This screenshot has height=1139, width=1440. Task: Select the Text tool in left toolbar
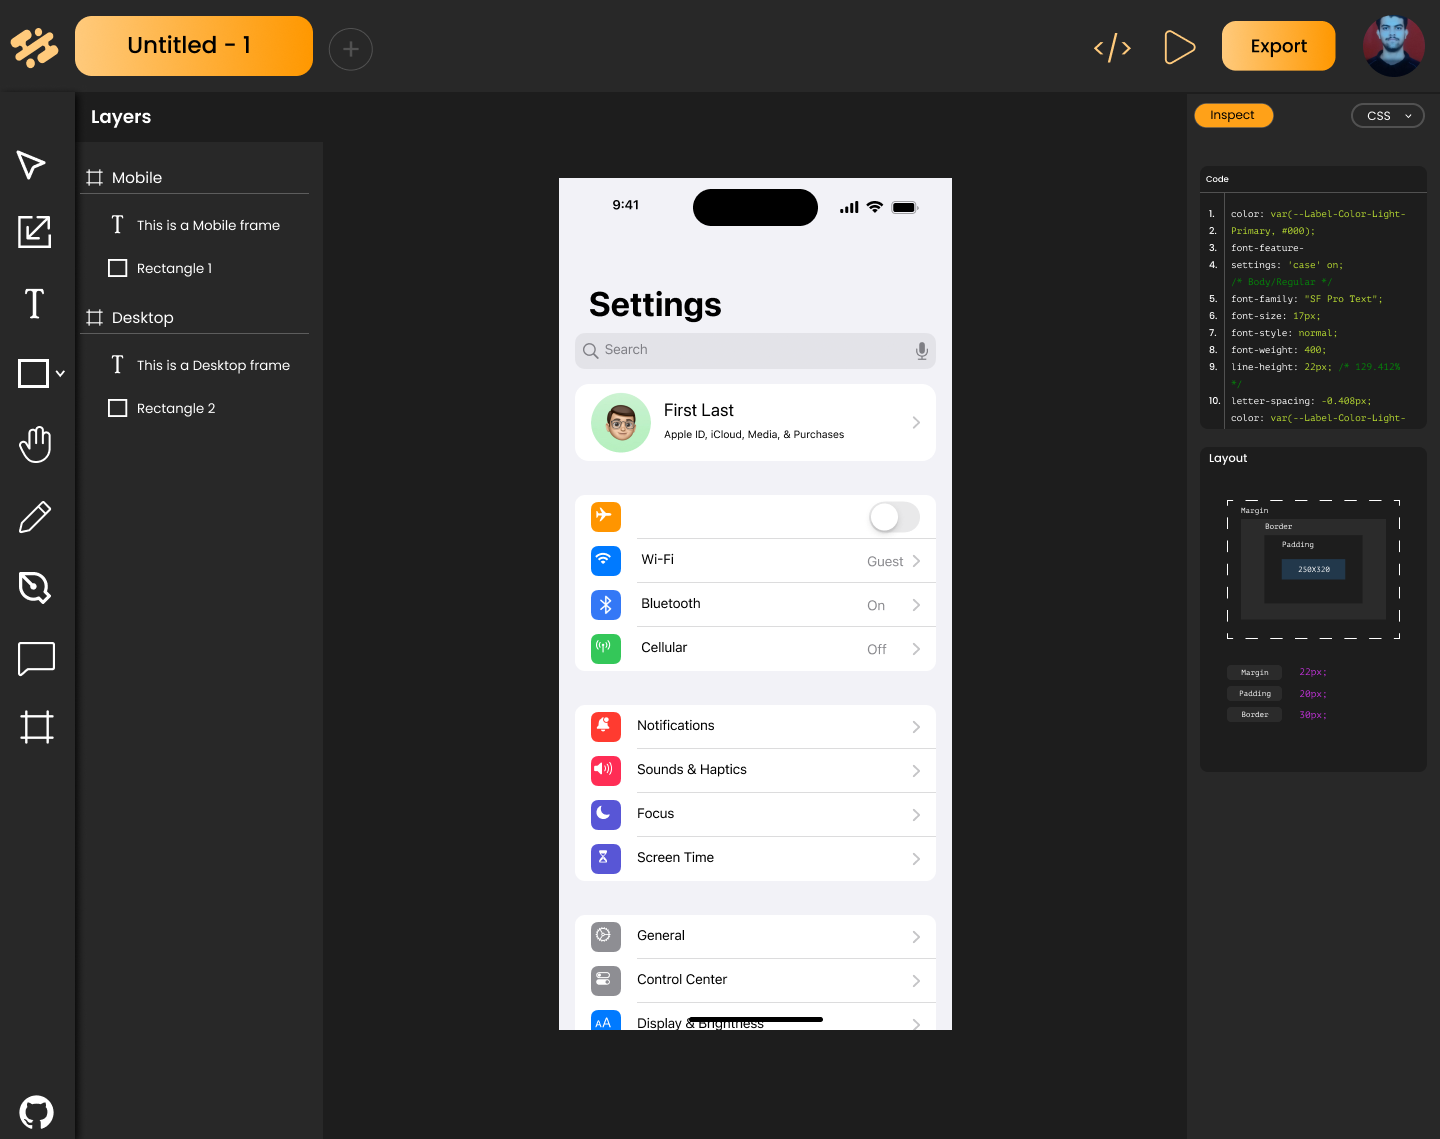pyautogui.click(x=34, y=303)
